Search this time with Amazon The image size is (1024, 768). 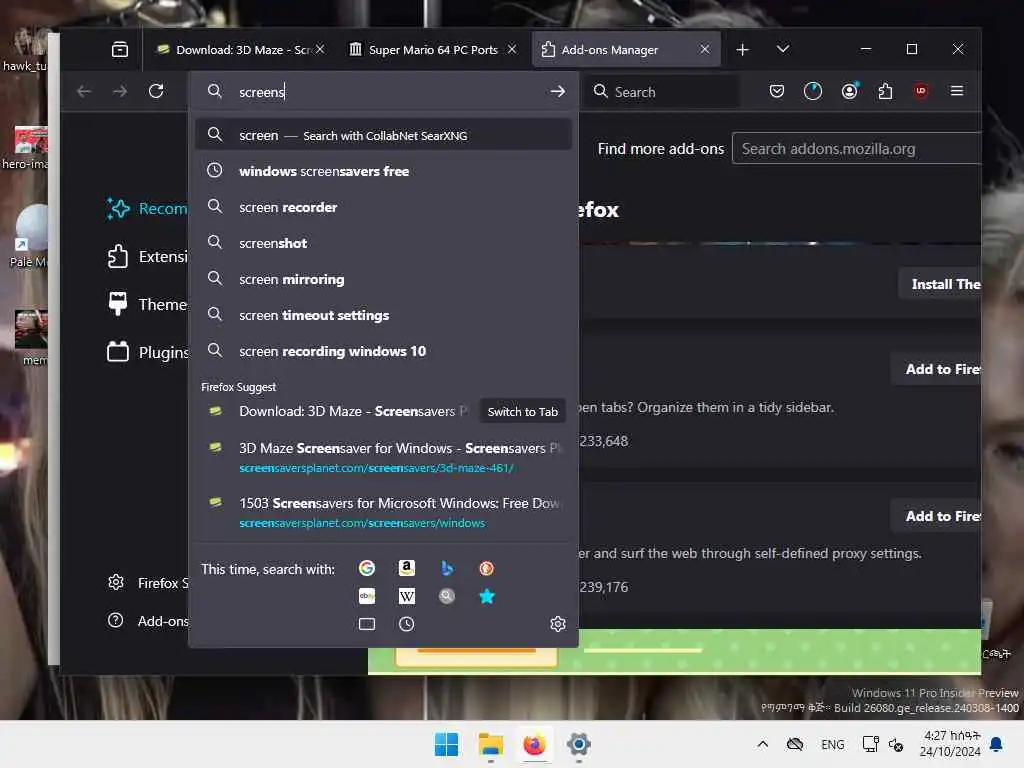pos(407,568)
